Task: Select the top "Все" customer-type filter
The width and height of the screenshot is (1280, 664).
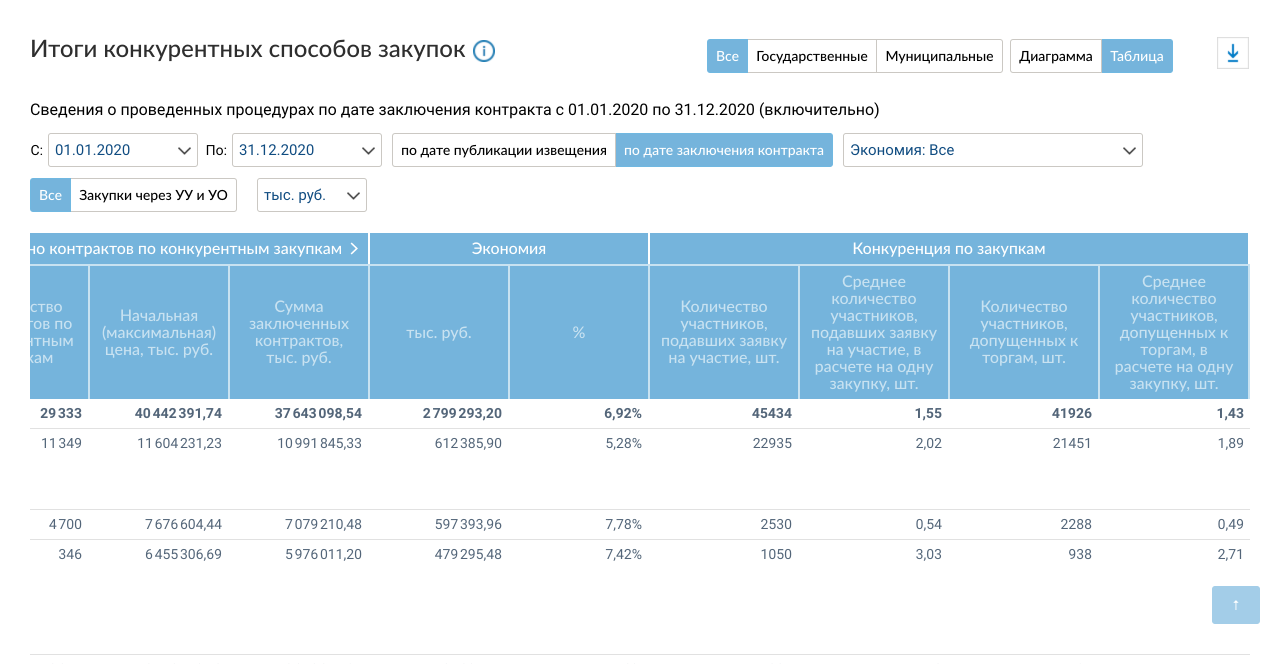Action: [x=727, y=56]
